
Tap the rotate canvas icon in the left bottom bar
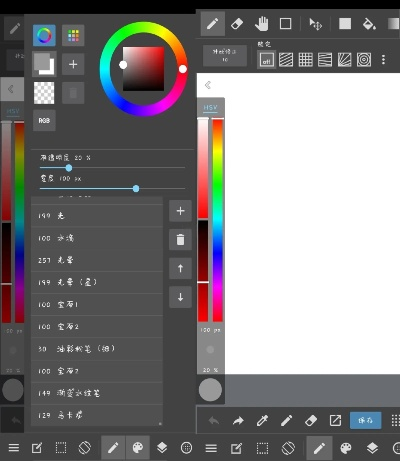click(x=85, y=448)
